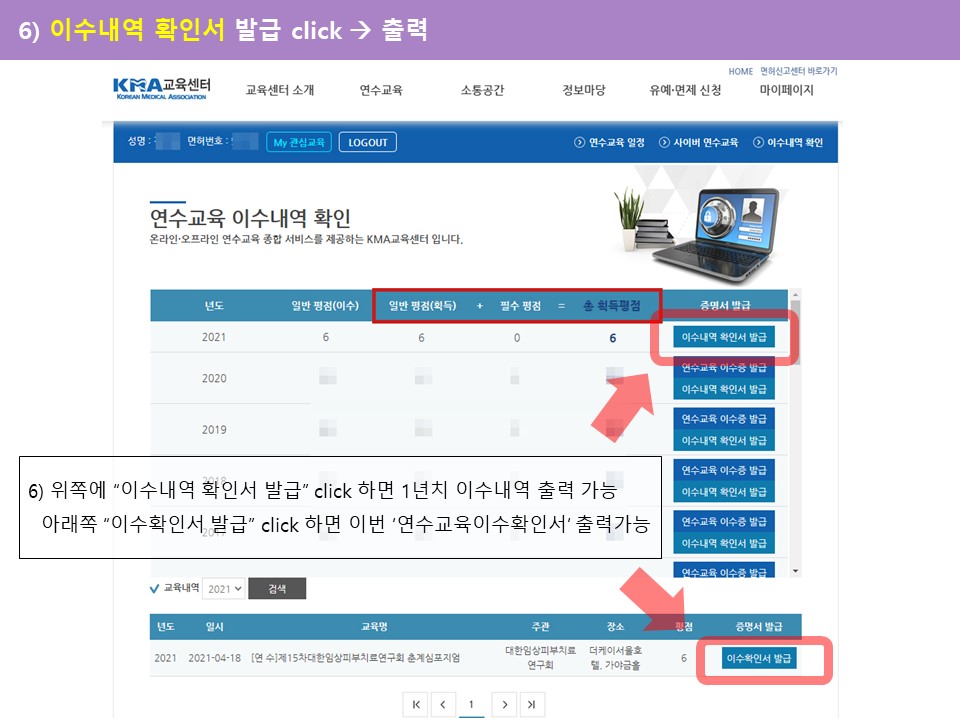Go to the first page of results

click(x=416, y=705)
